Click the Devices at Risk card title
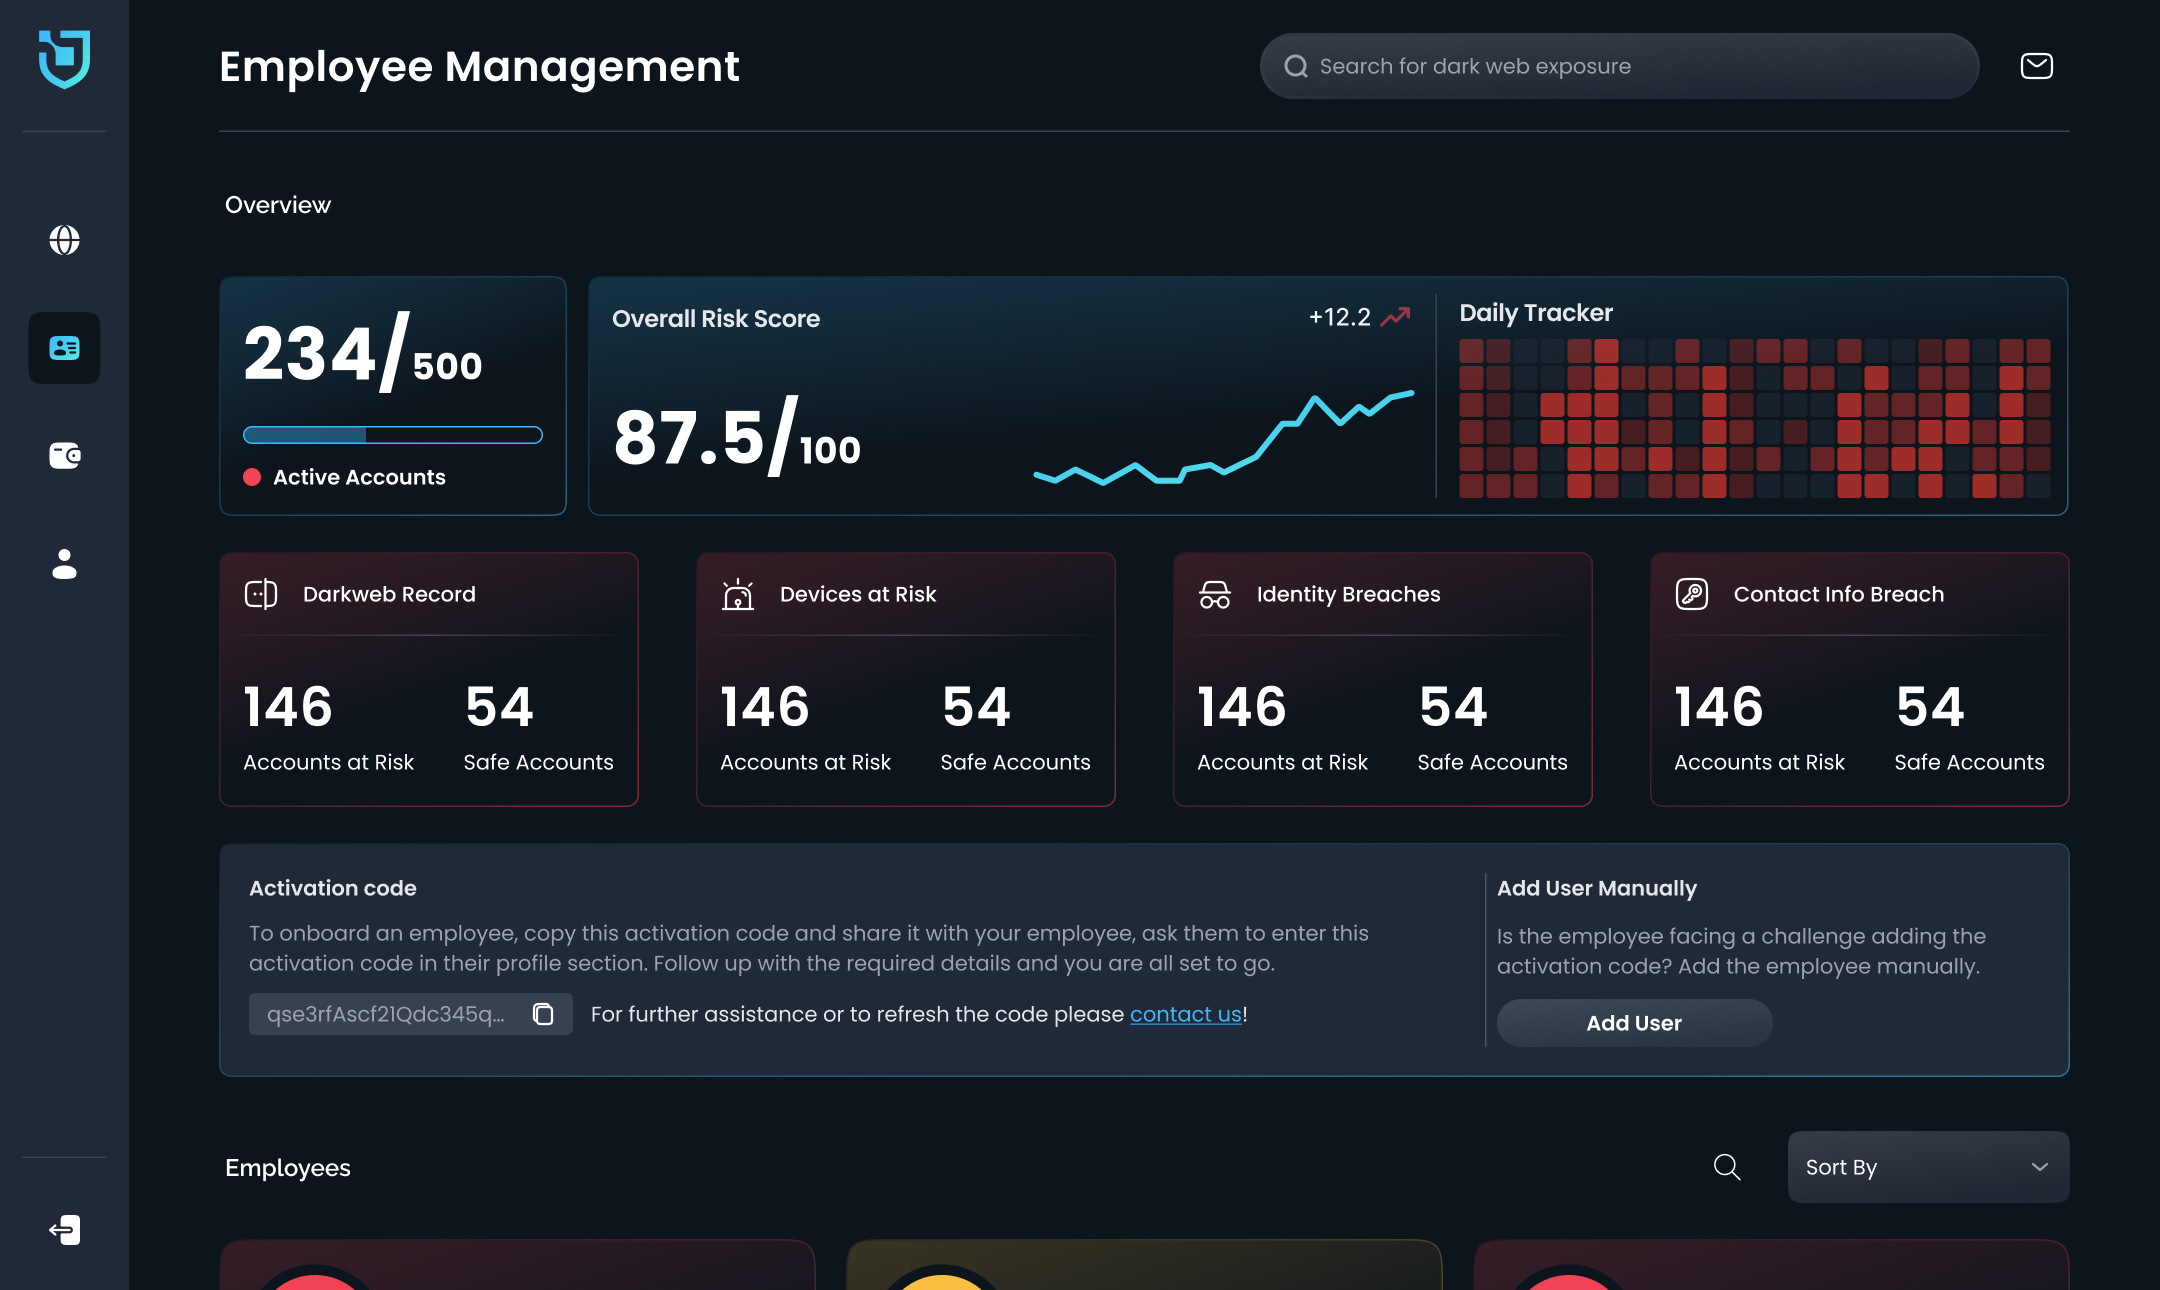The image size is (2160, 1290). tap(858, 594)
